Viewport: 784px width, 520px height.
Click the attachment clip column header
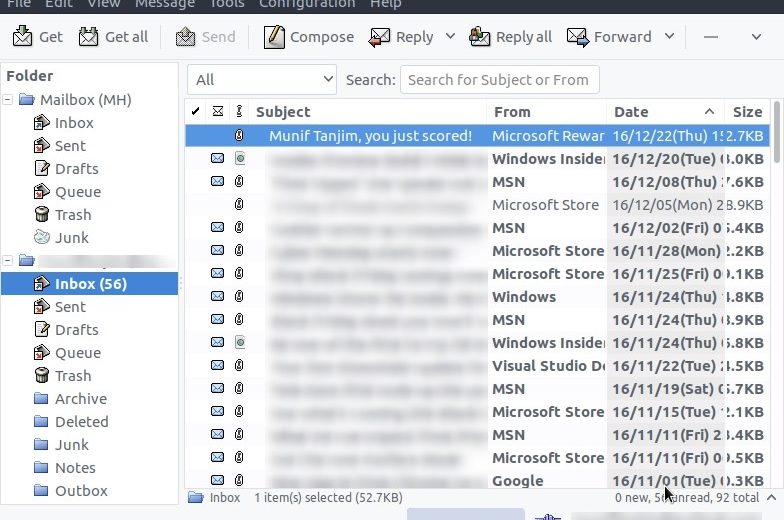239,112
